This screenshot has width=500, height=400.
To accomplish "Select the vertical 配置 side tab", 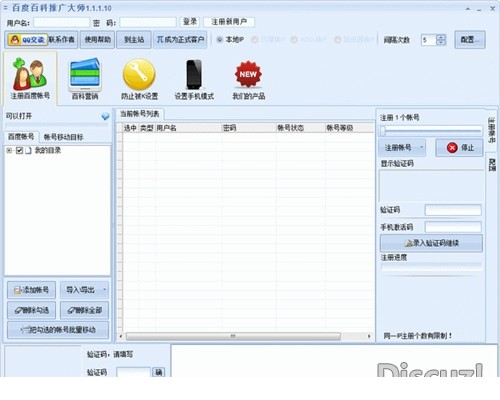I will pyautogui.click(x=492, y=165).
